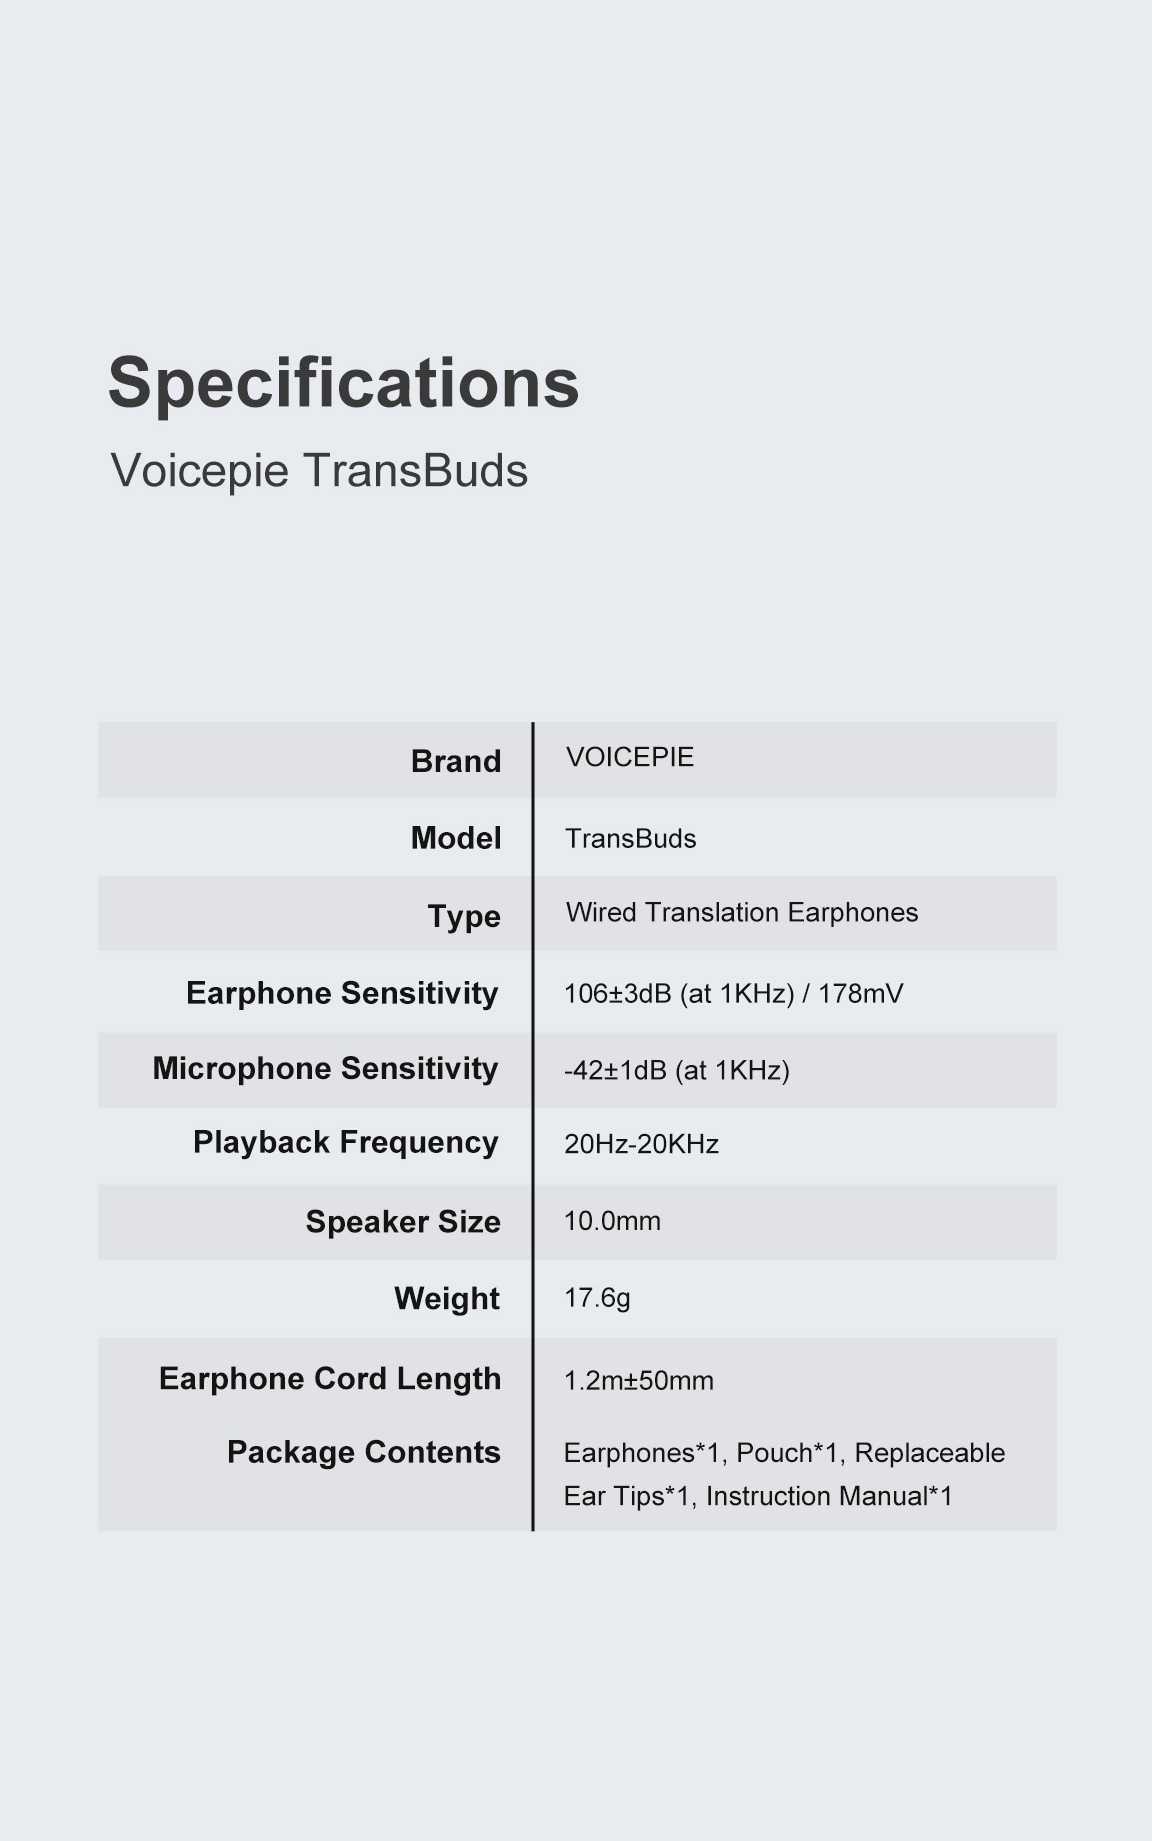Click the Package Contents label
This screenshot has height=1841, width=1152.
364,1452
